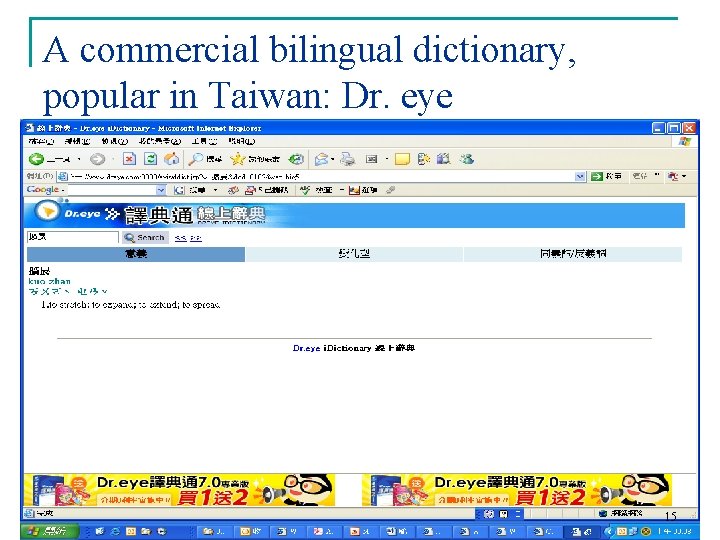
Task: Click the gray Forward arrow button
Action: (x=97, y=159)
